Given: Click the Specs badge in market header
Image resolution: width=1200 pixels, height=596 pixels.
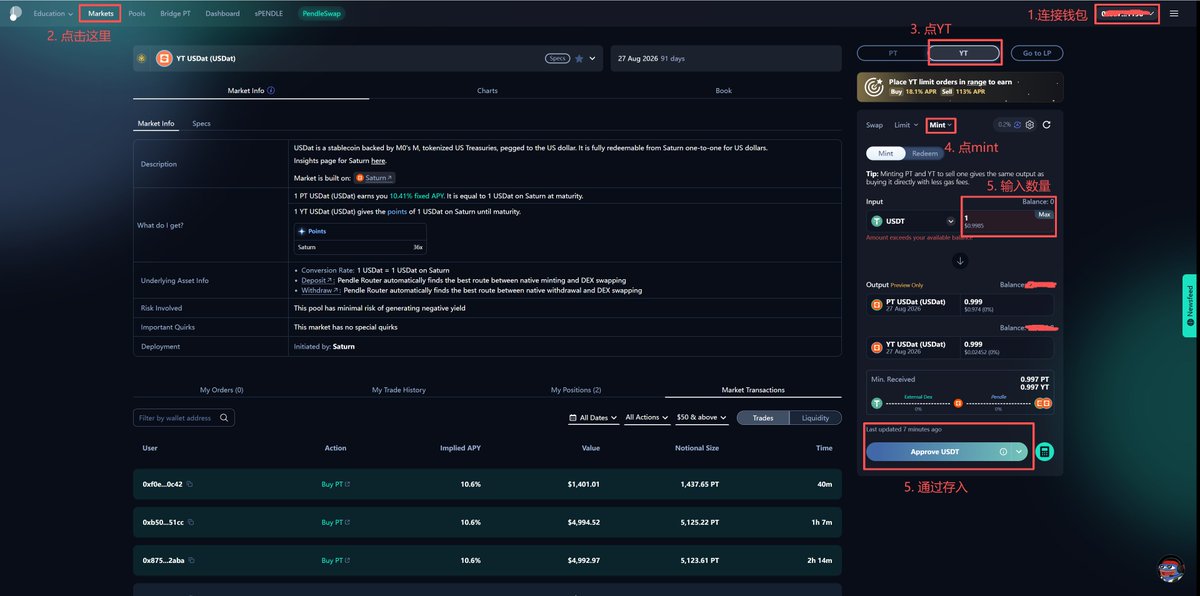Looking at the screenshot, I should 557,58.
